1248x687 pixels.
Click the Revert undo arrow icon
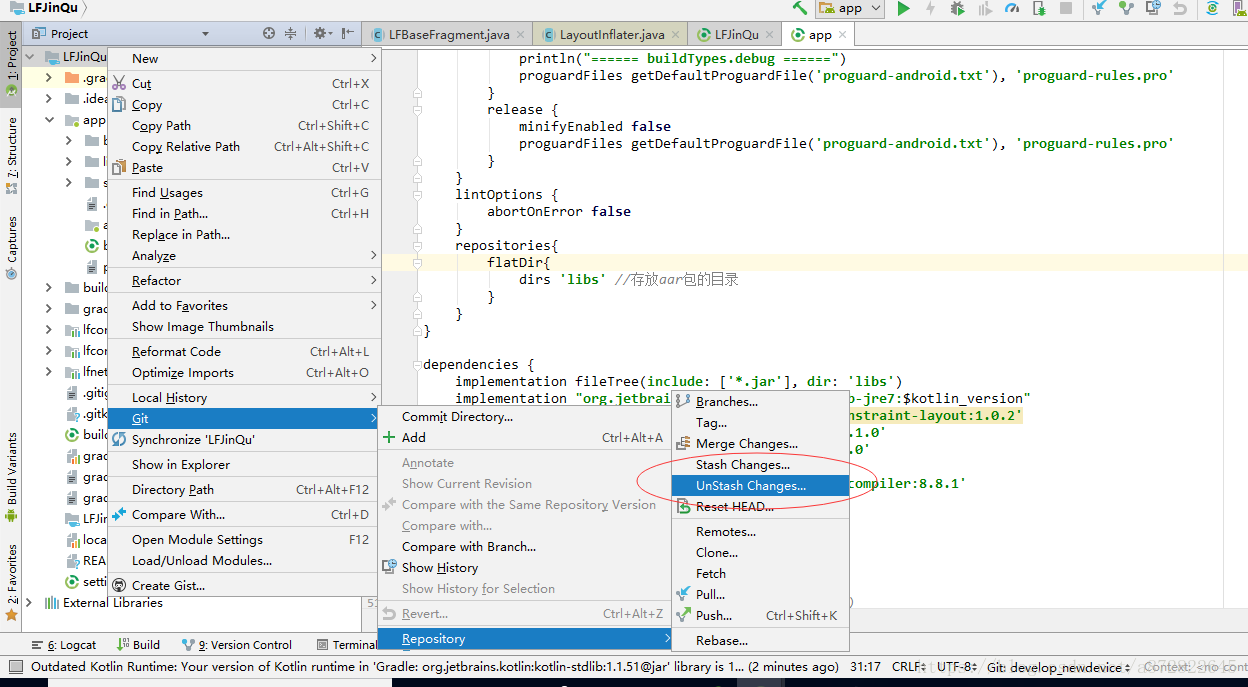tap(1180, 8)
